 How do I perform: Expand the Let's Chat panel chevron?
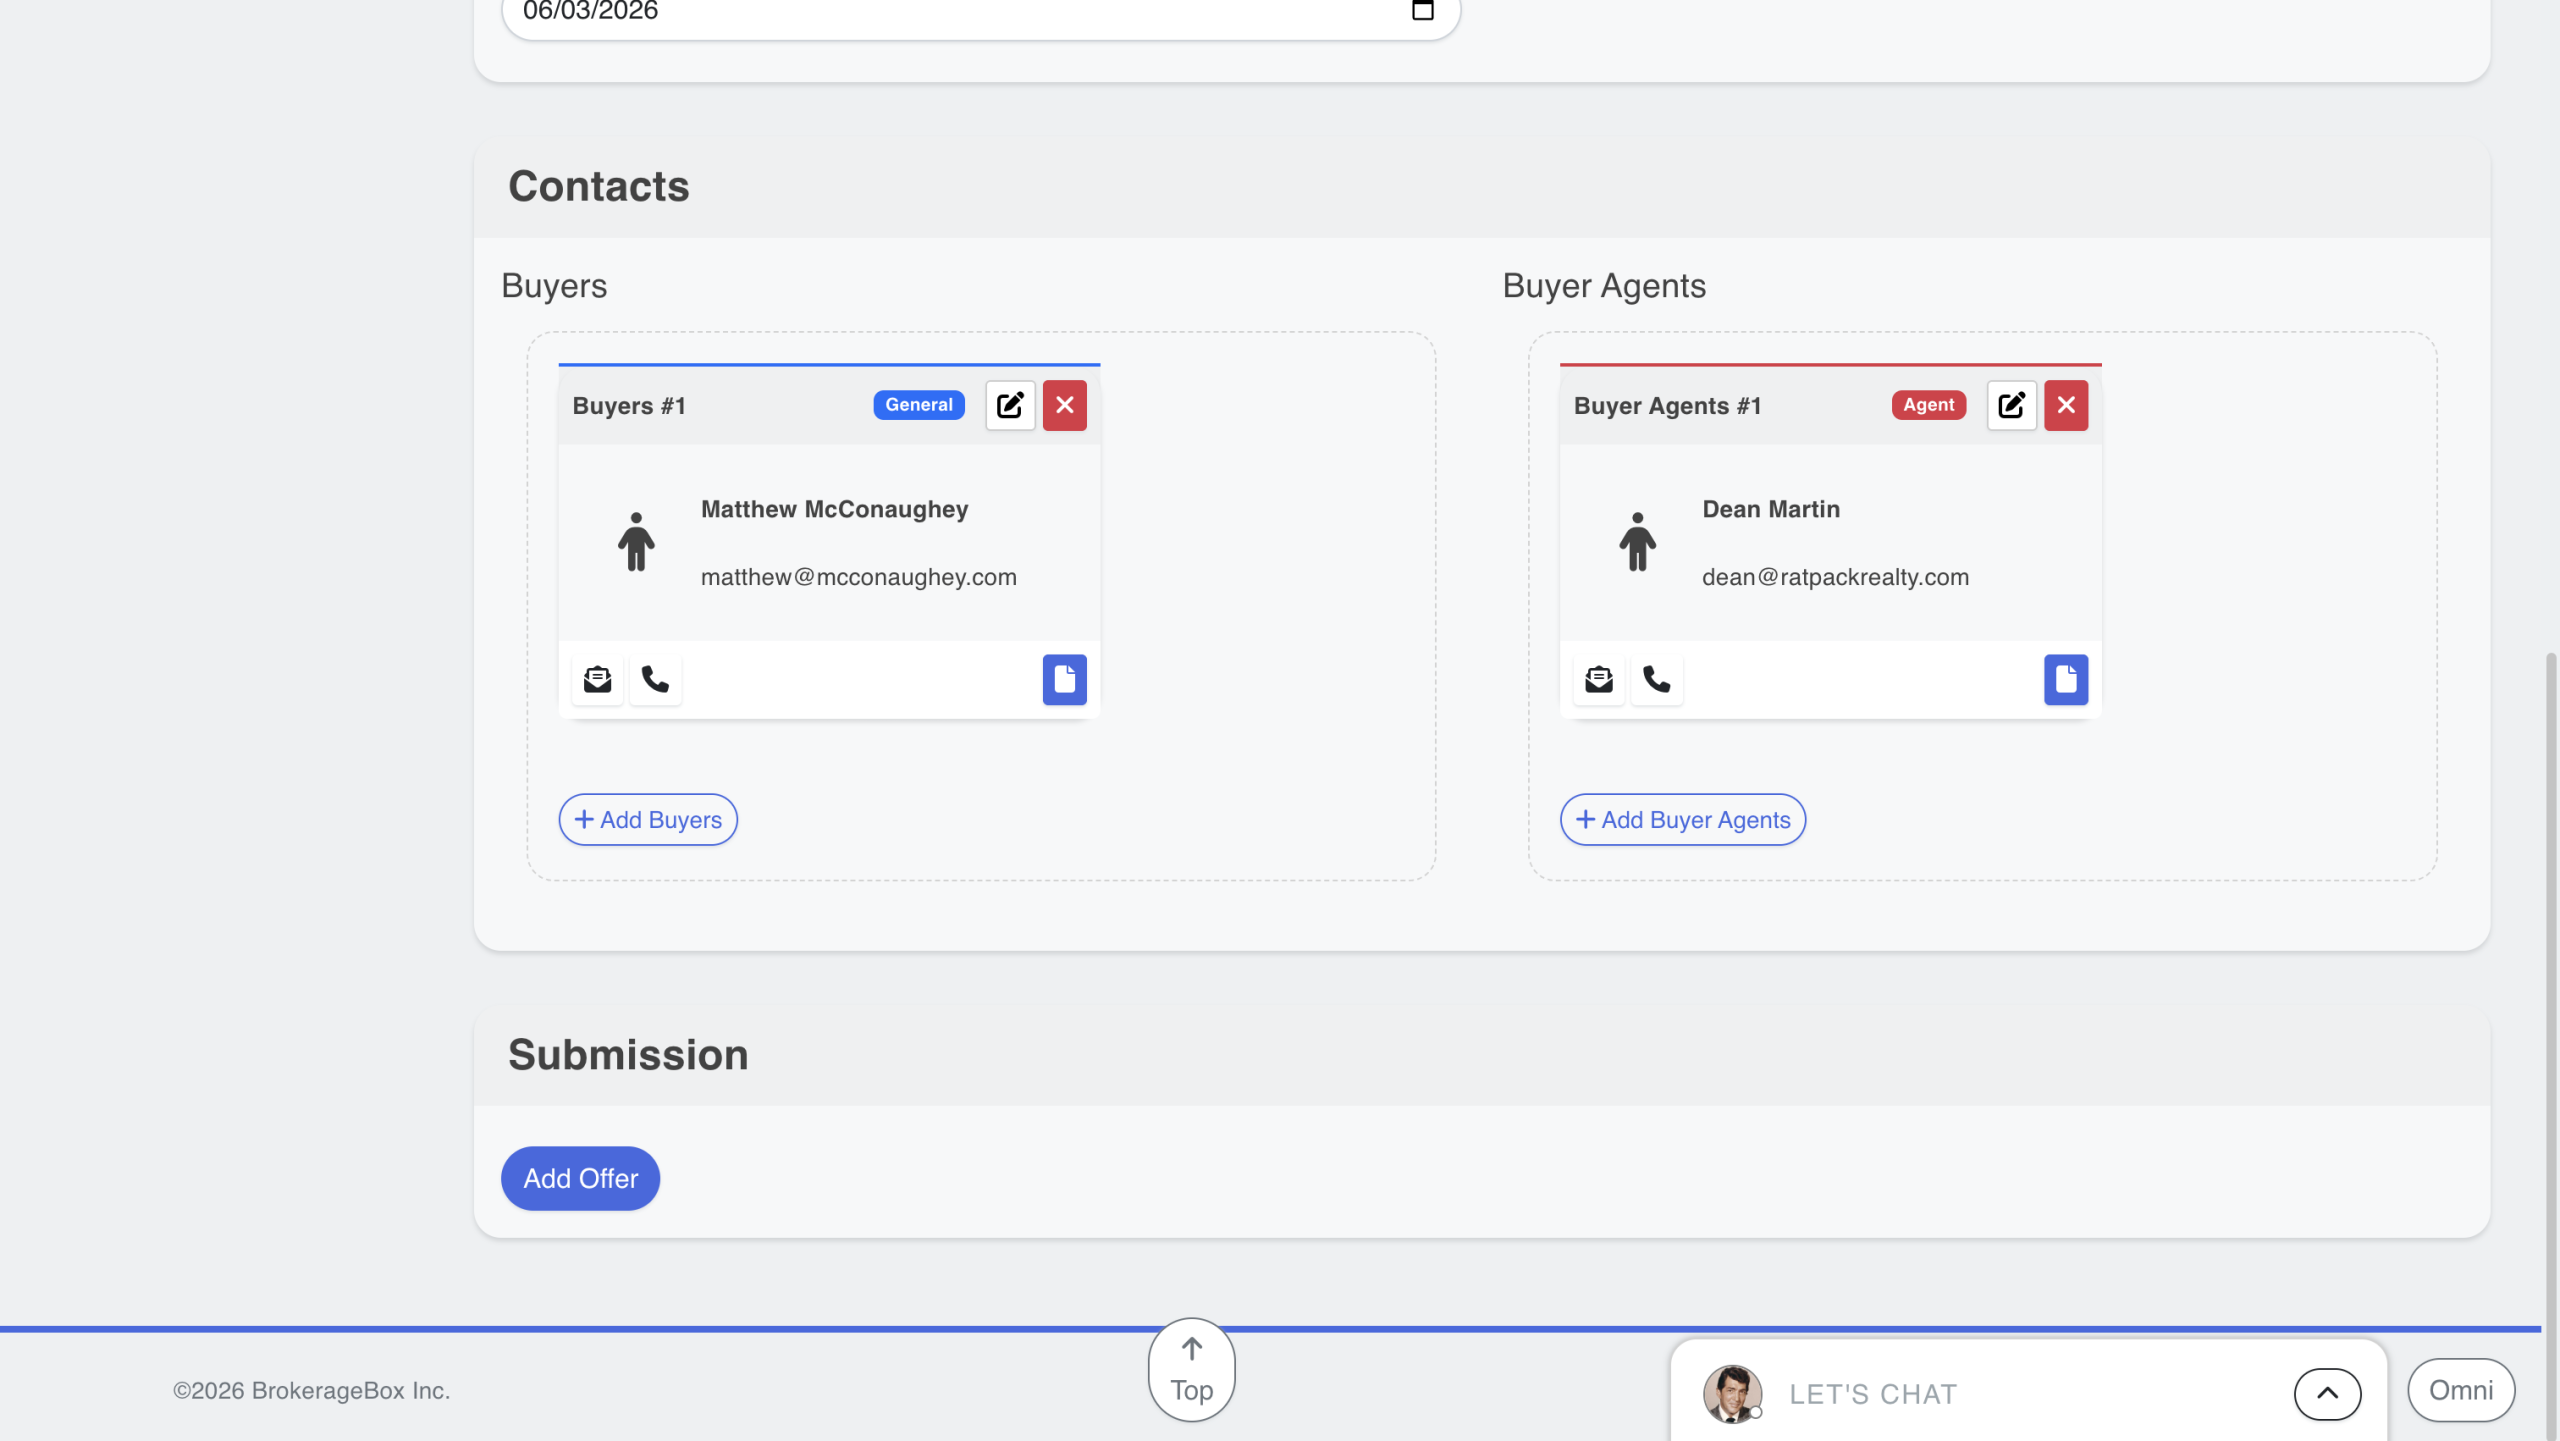pyautogui.click(x=2328, y=1394)
